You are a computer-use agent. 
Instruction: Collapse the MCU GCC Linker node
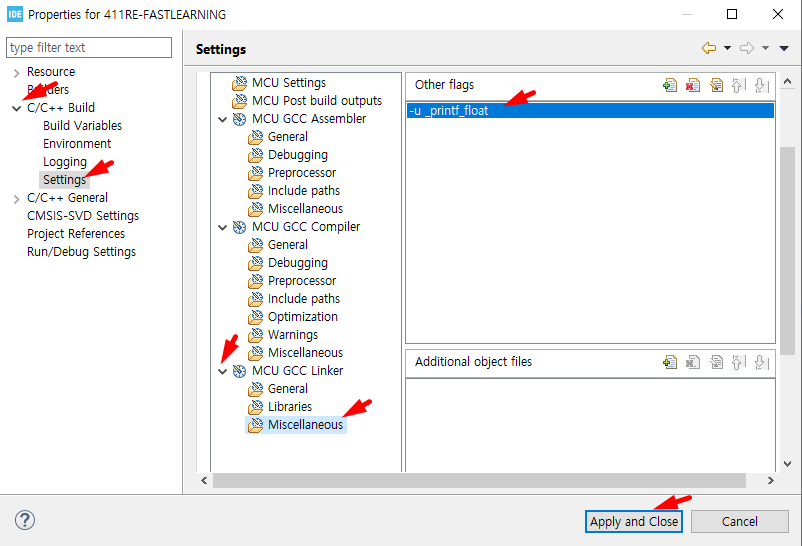pos(222,371)
